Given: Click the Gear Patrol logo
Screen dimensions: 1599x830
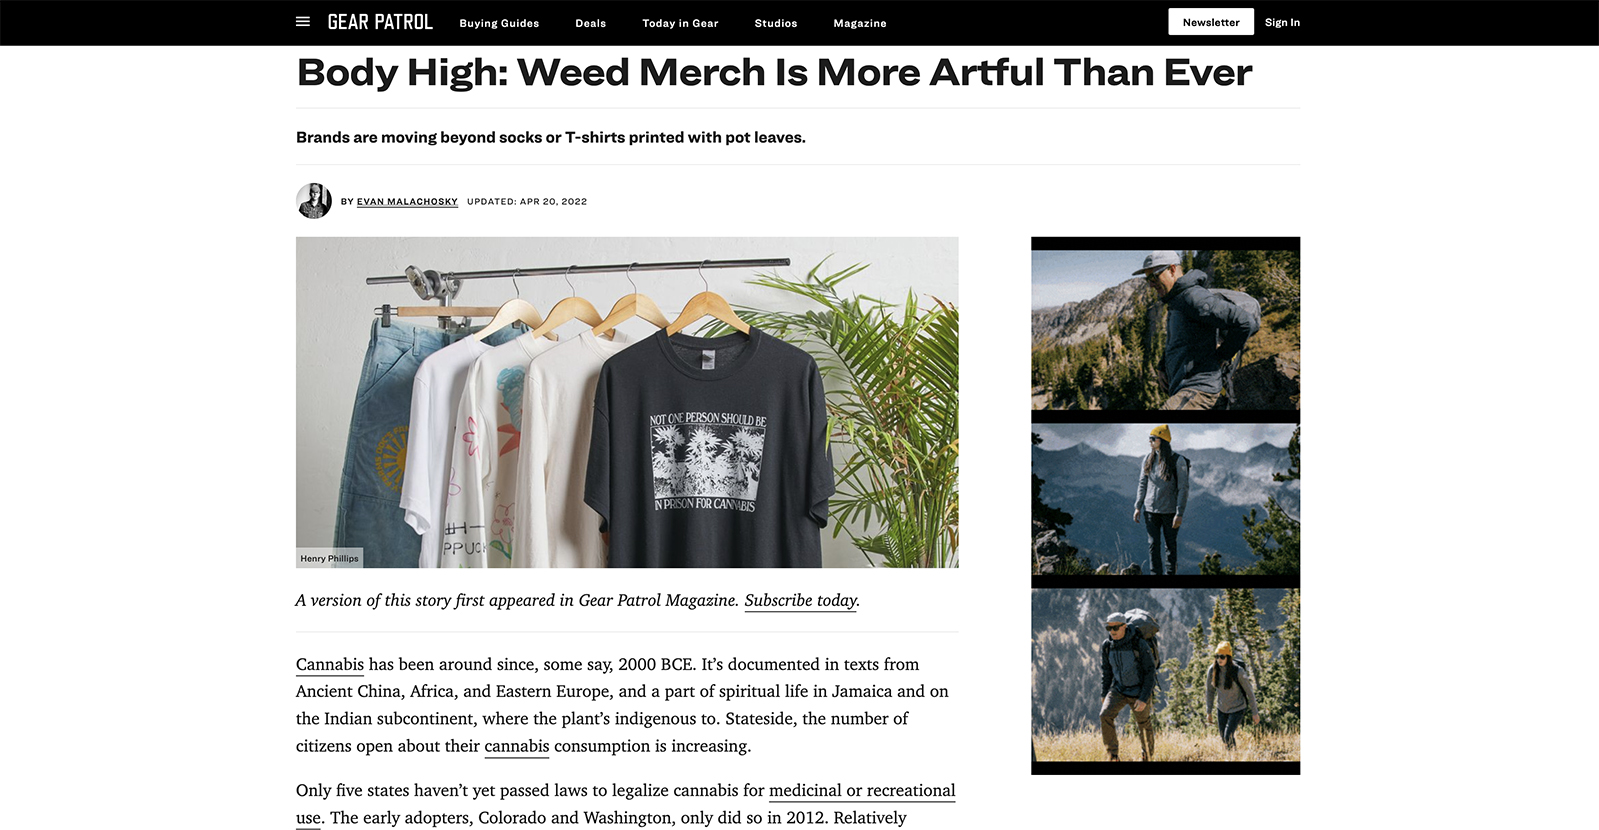Looking at the screenshot, I should coord(380,22).
